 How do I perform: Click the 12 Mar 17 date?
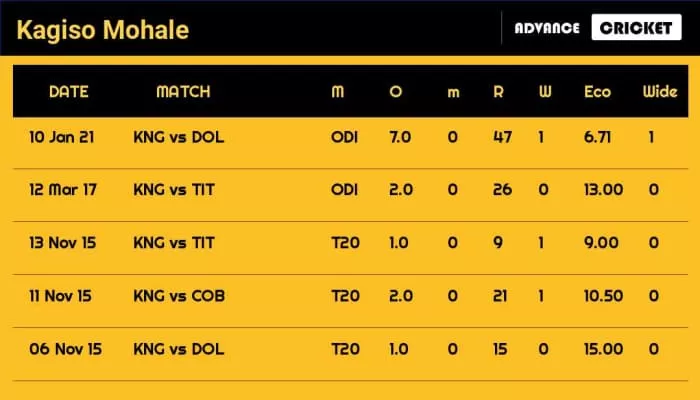tap(65, 190)
